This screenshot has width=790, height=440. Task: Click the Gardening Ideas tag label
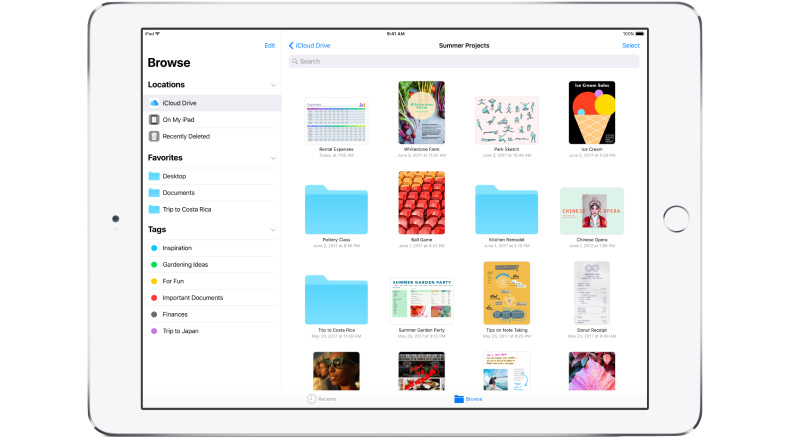(x=185, y=265)
